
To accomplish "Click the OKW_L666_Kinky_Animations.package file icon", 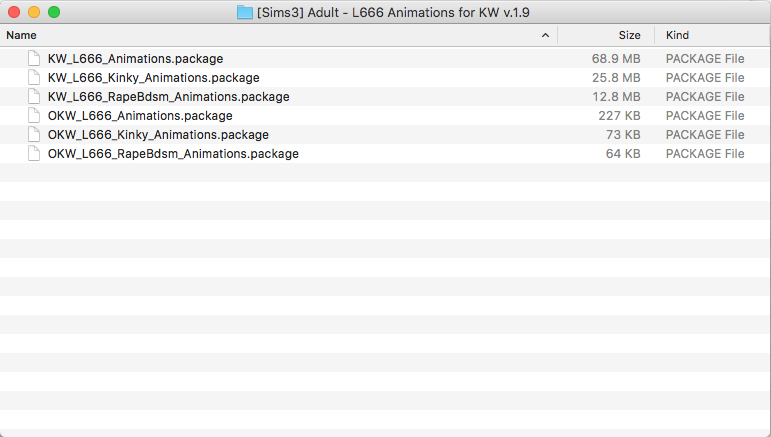I will point(34,135).
